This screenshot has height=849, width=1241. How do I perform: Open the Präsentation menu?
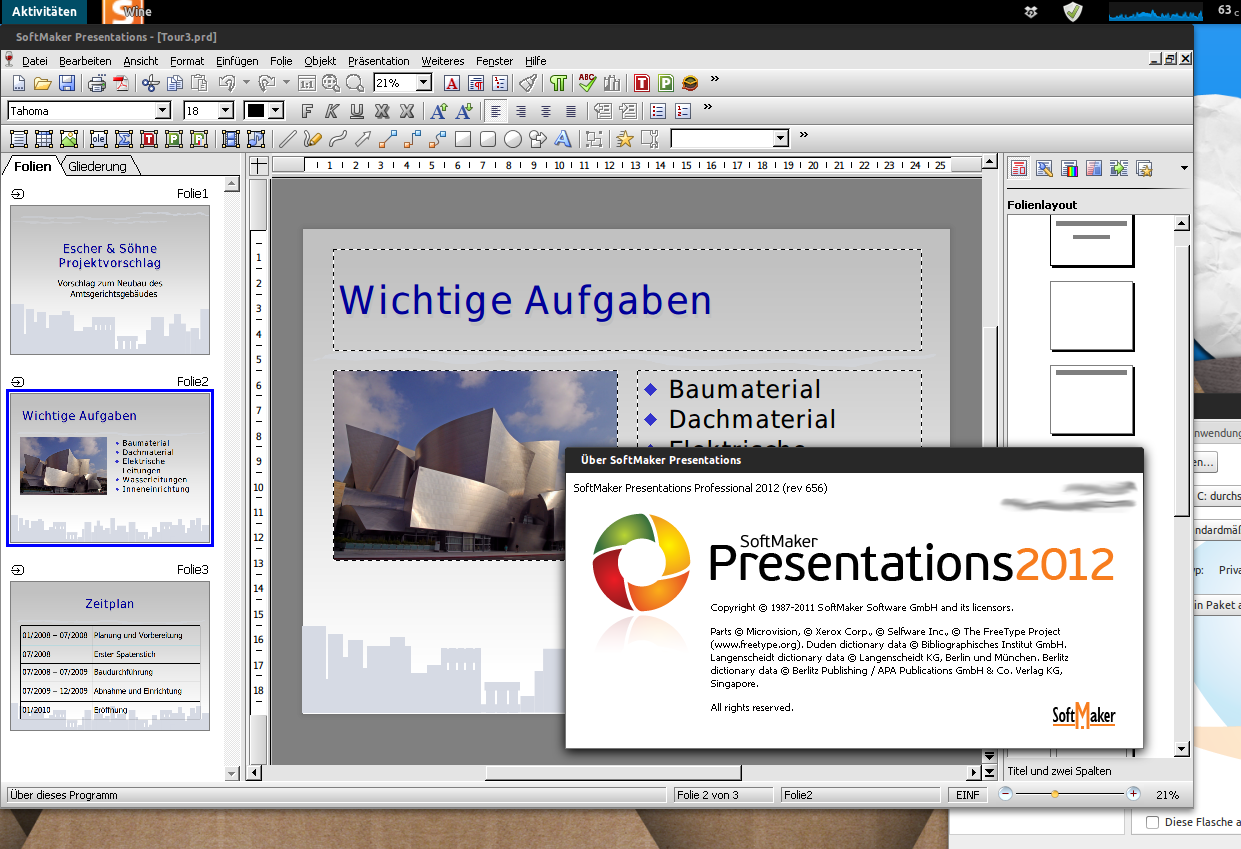379,61
